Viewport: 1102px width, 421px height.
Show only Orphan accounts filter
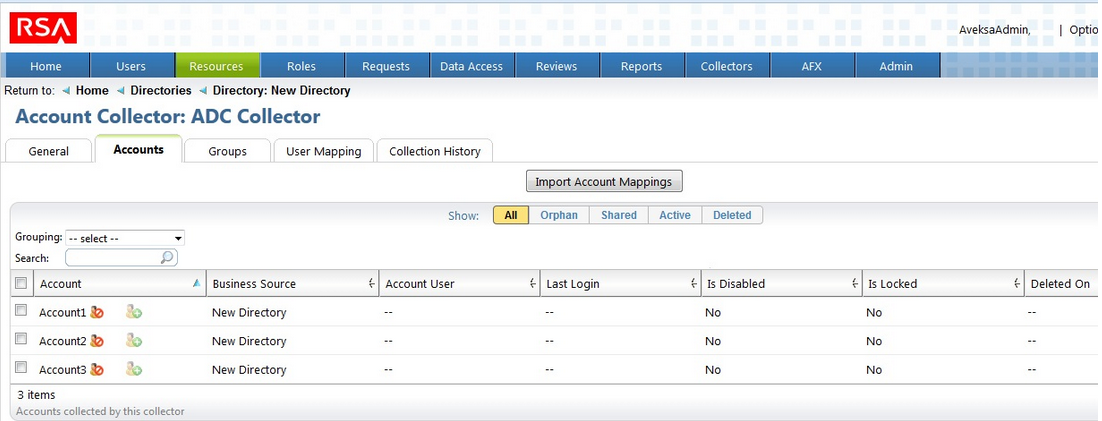click(x=559, y=215)
